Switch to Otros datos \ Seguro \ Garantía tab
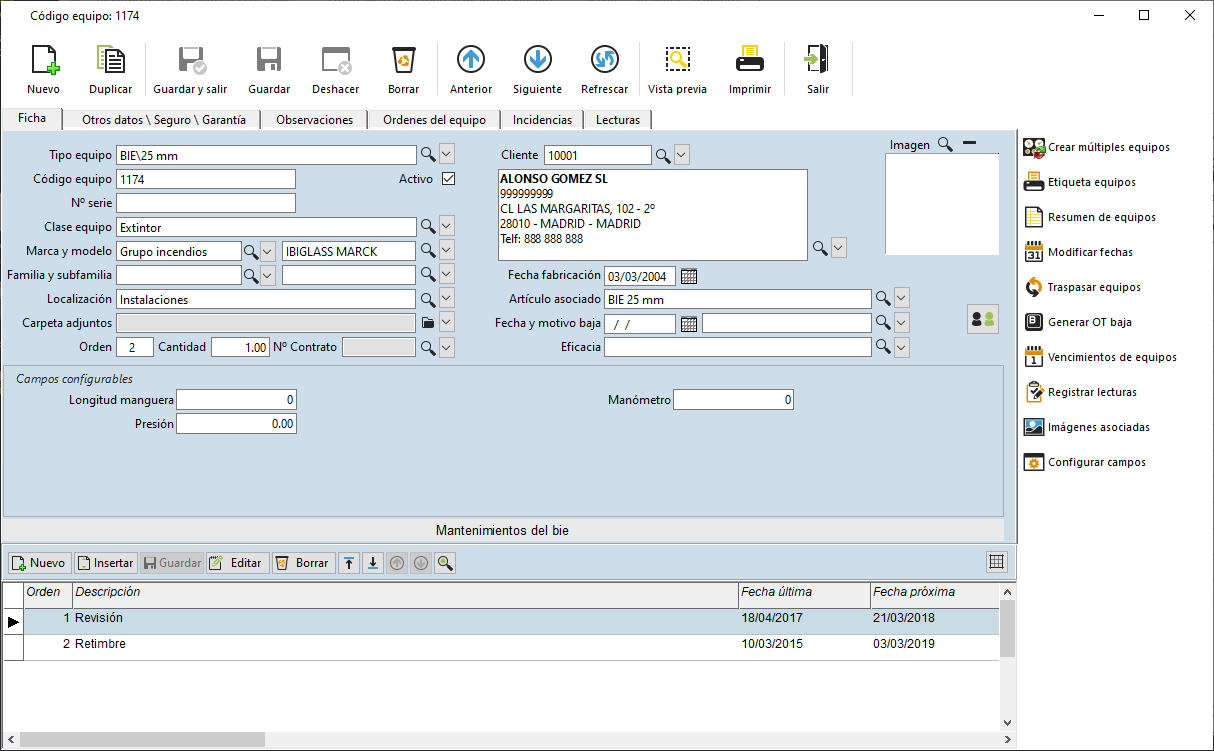The height and width of the screenshot is (751, 1214). (164, 120)
